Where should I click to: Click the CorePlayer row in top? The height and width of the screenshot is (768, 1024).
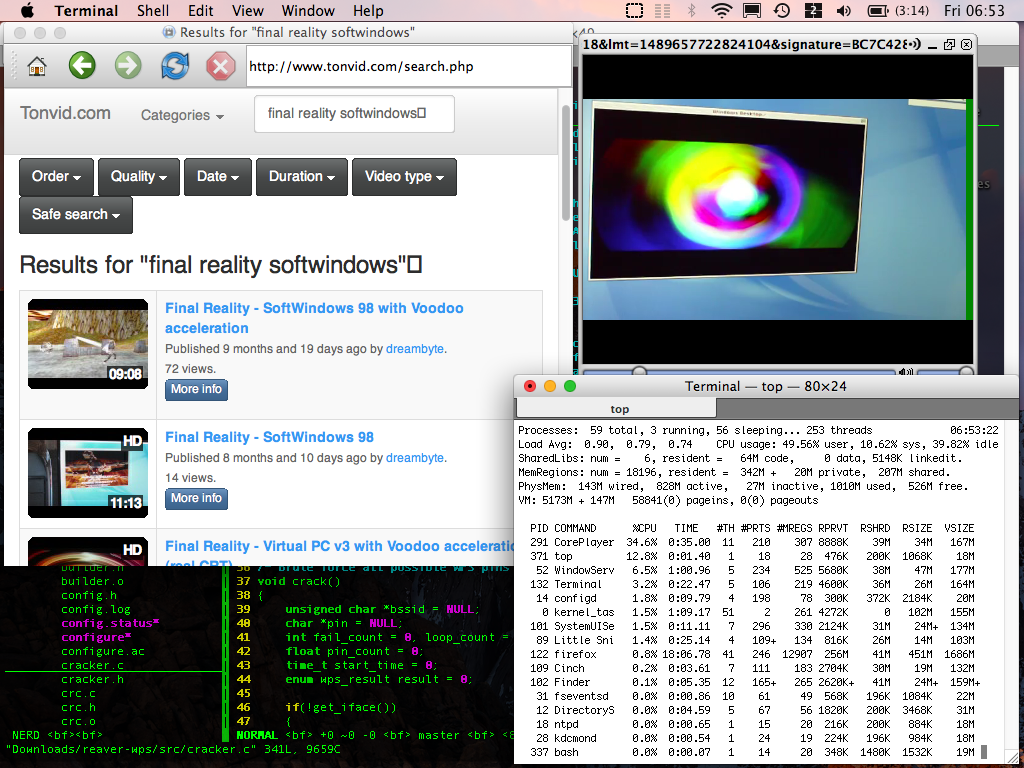tap(752, 542)
